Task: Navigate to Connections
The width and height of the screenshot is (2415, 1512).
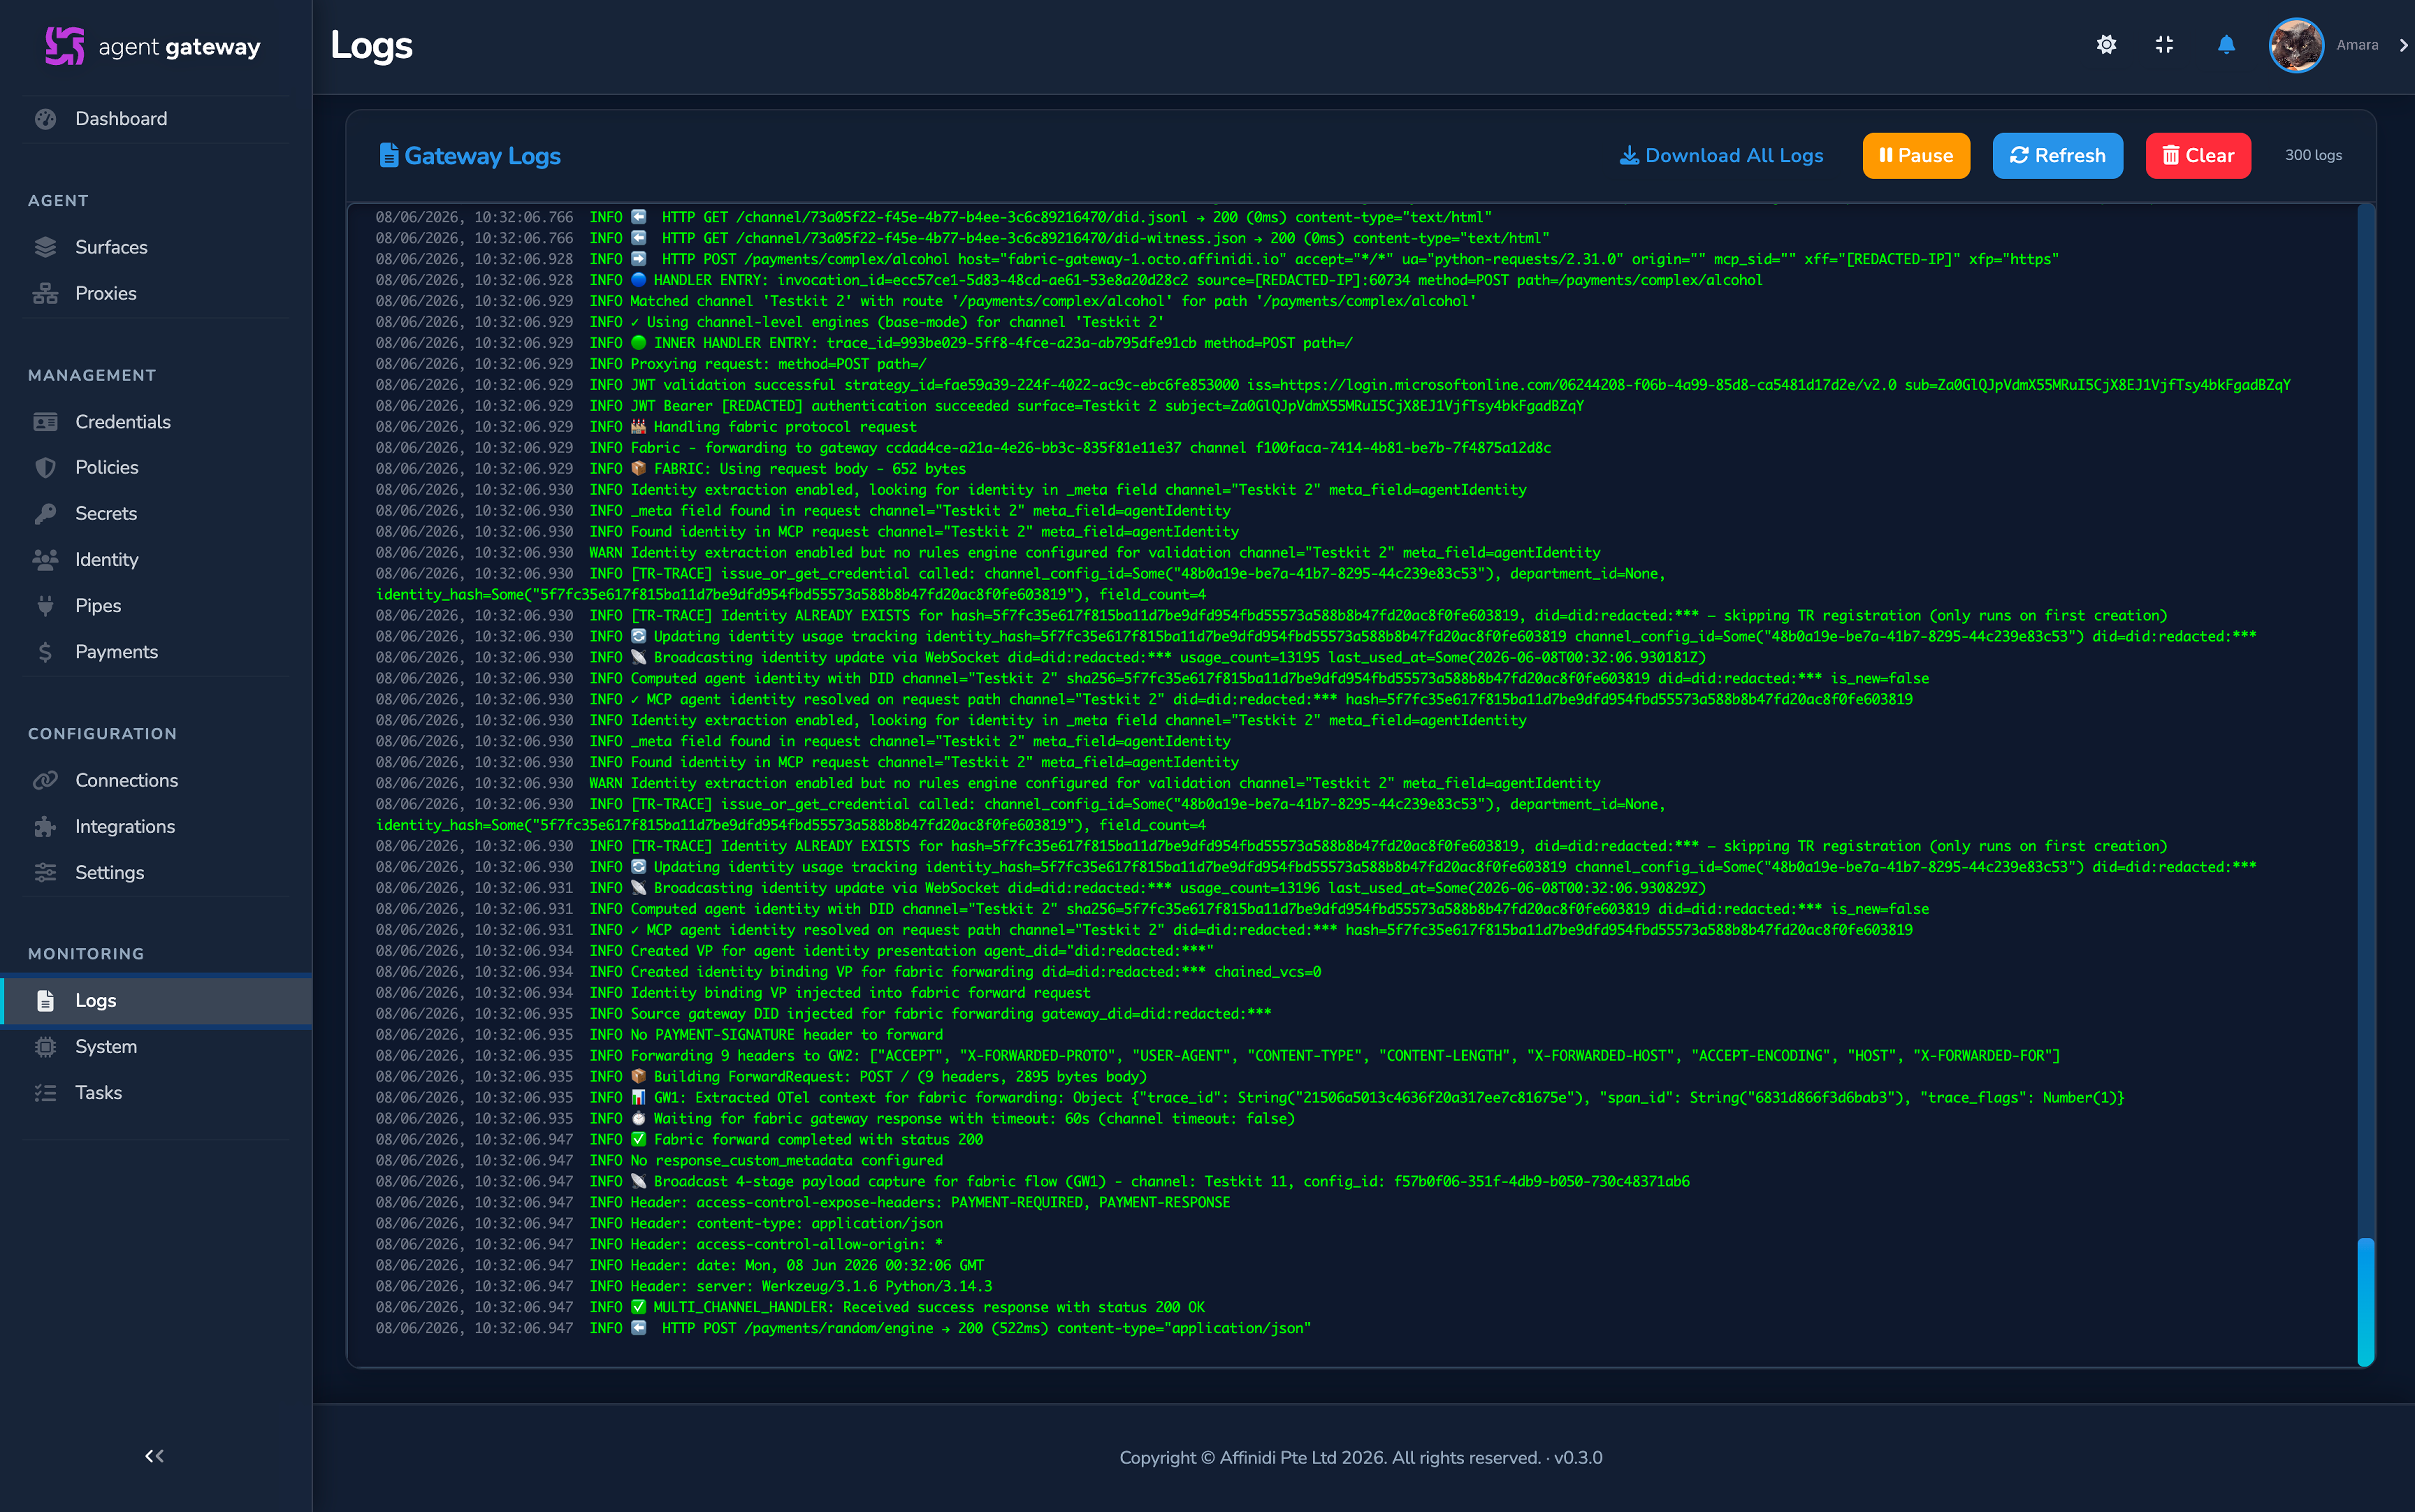Action: (x=127, y=781)
